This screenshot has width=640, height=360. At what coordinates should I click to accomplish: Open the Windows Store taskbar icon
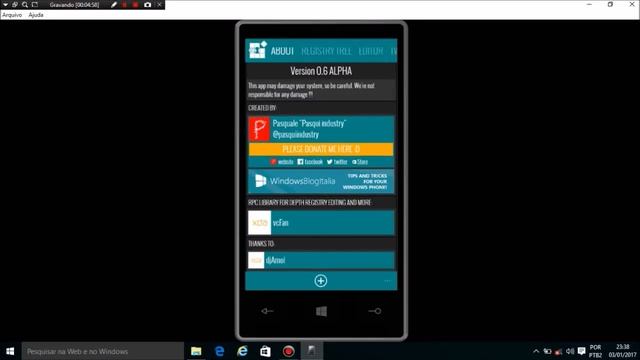[x=265, y=351]
